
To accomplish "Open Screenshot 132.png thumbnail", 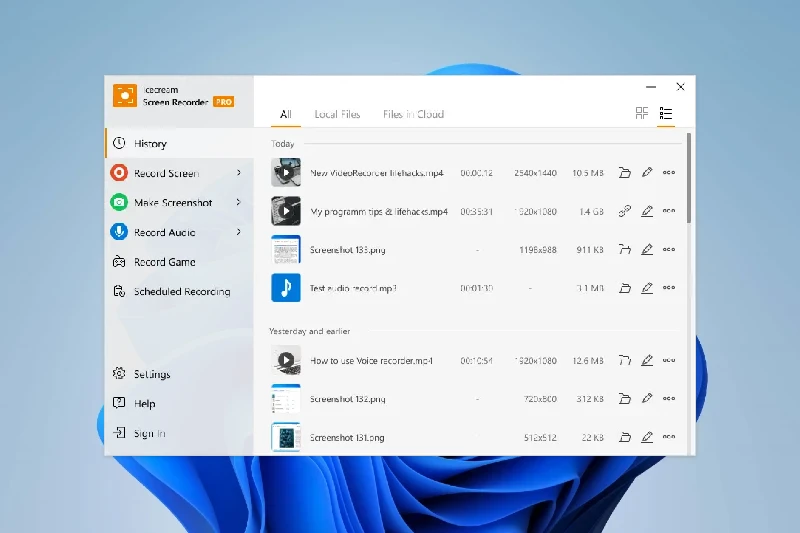I will click(286, 398).
